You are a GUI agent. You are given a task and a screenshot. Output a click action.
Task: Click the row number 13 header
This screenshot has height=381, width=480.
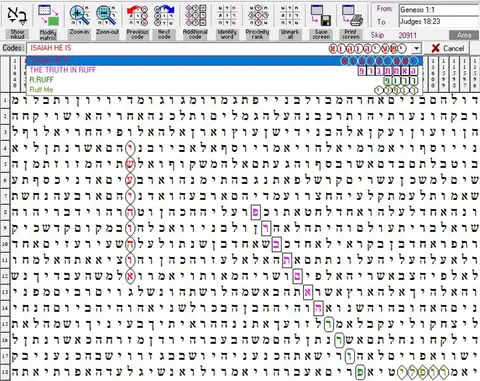pos(5,292)
